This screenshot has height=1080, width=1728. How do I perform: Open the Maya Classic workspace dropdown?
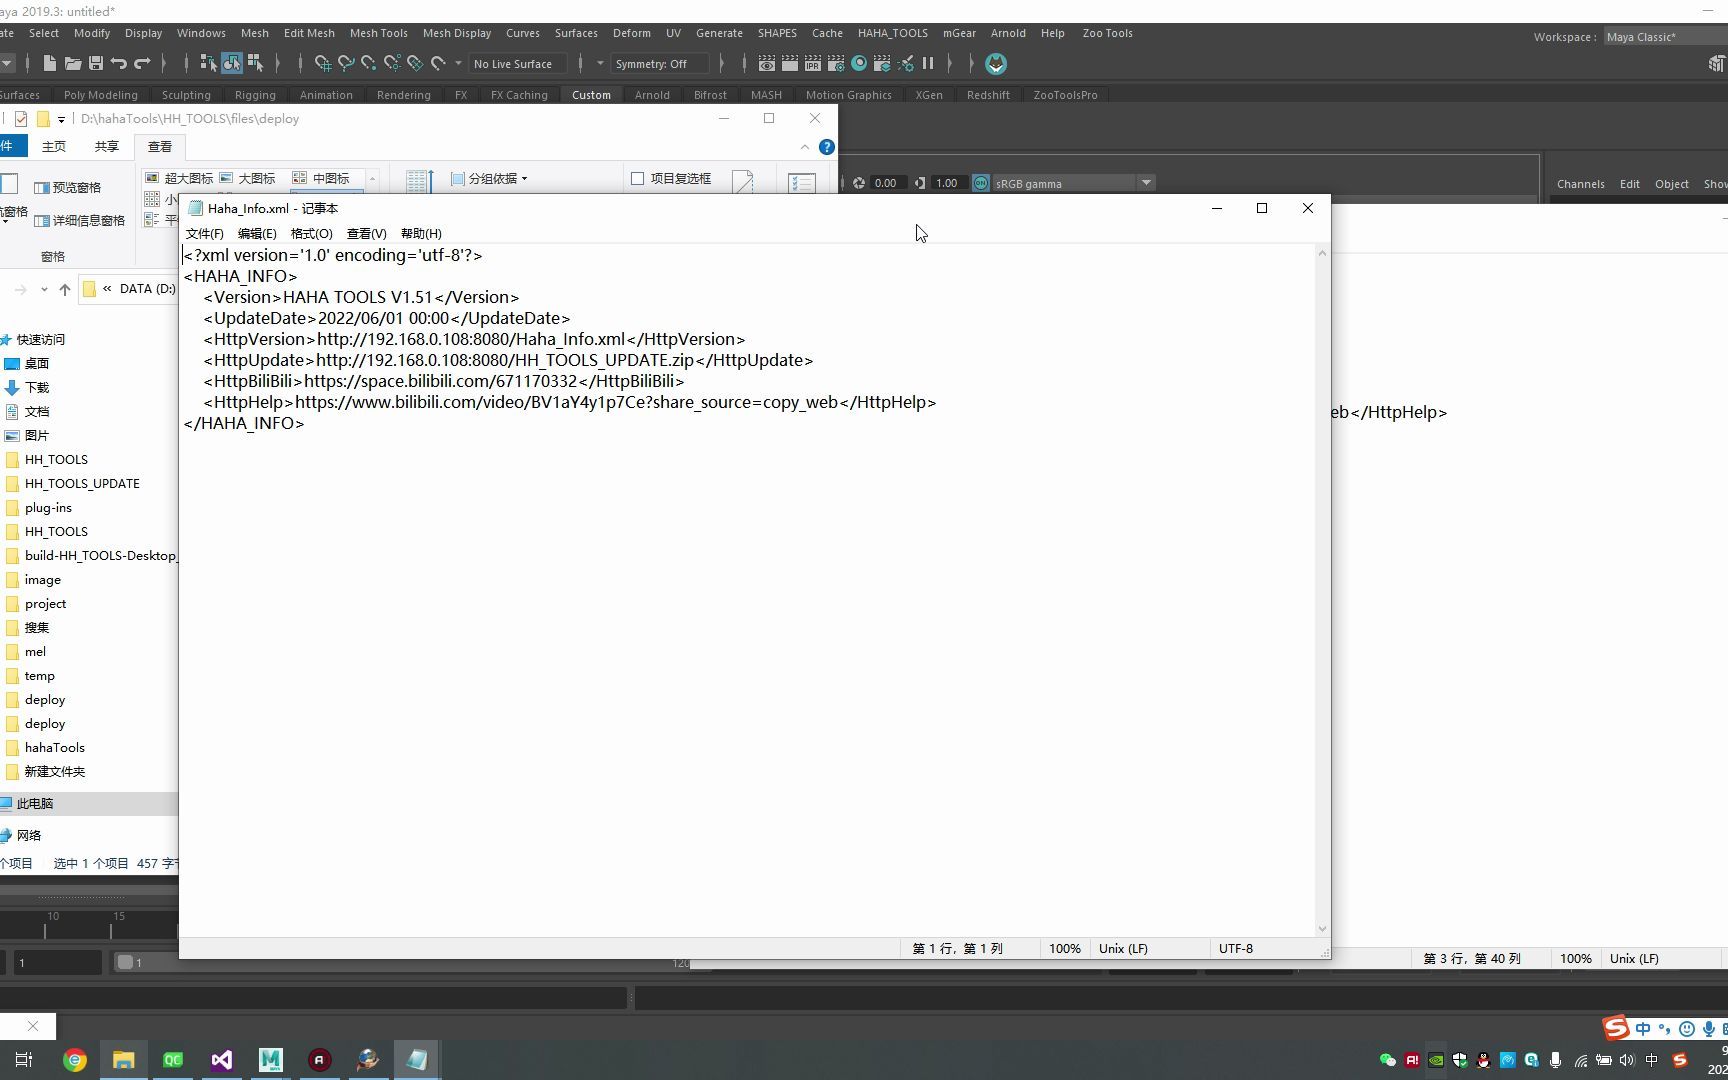pyautogui.click(x=1665, y=37)
